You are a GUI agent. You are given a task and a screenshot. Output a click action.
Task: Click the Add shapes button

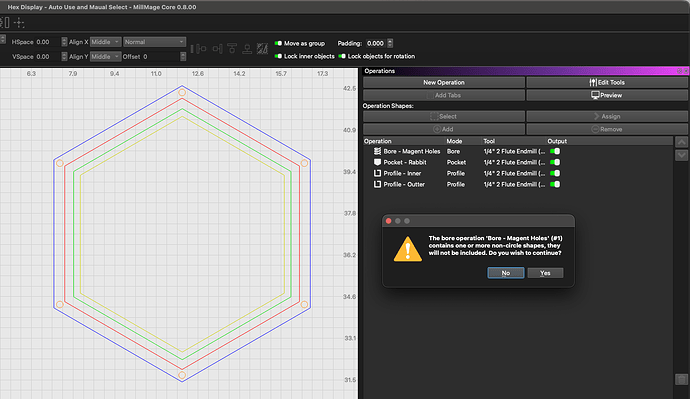[444, 129]
